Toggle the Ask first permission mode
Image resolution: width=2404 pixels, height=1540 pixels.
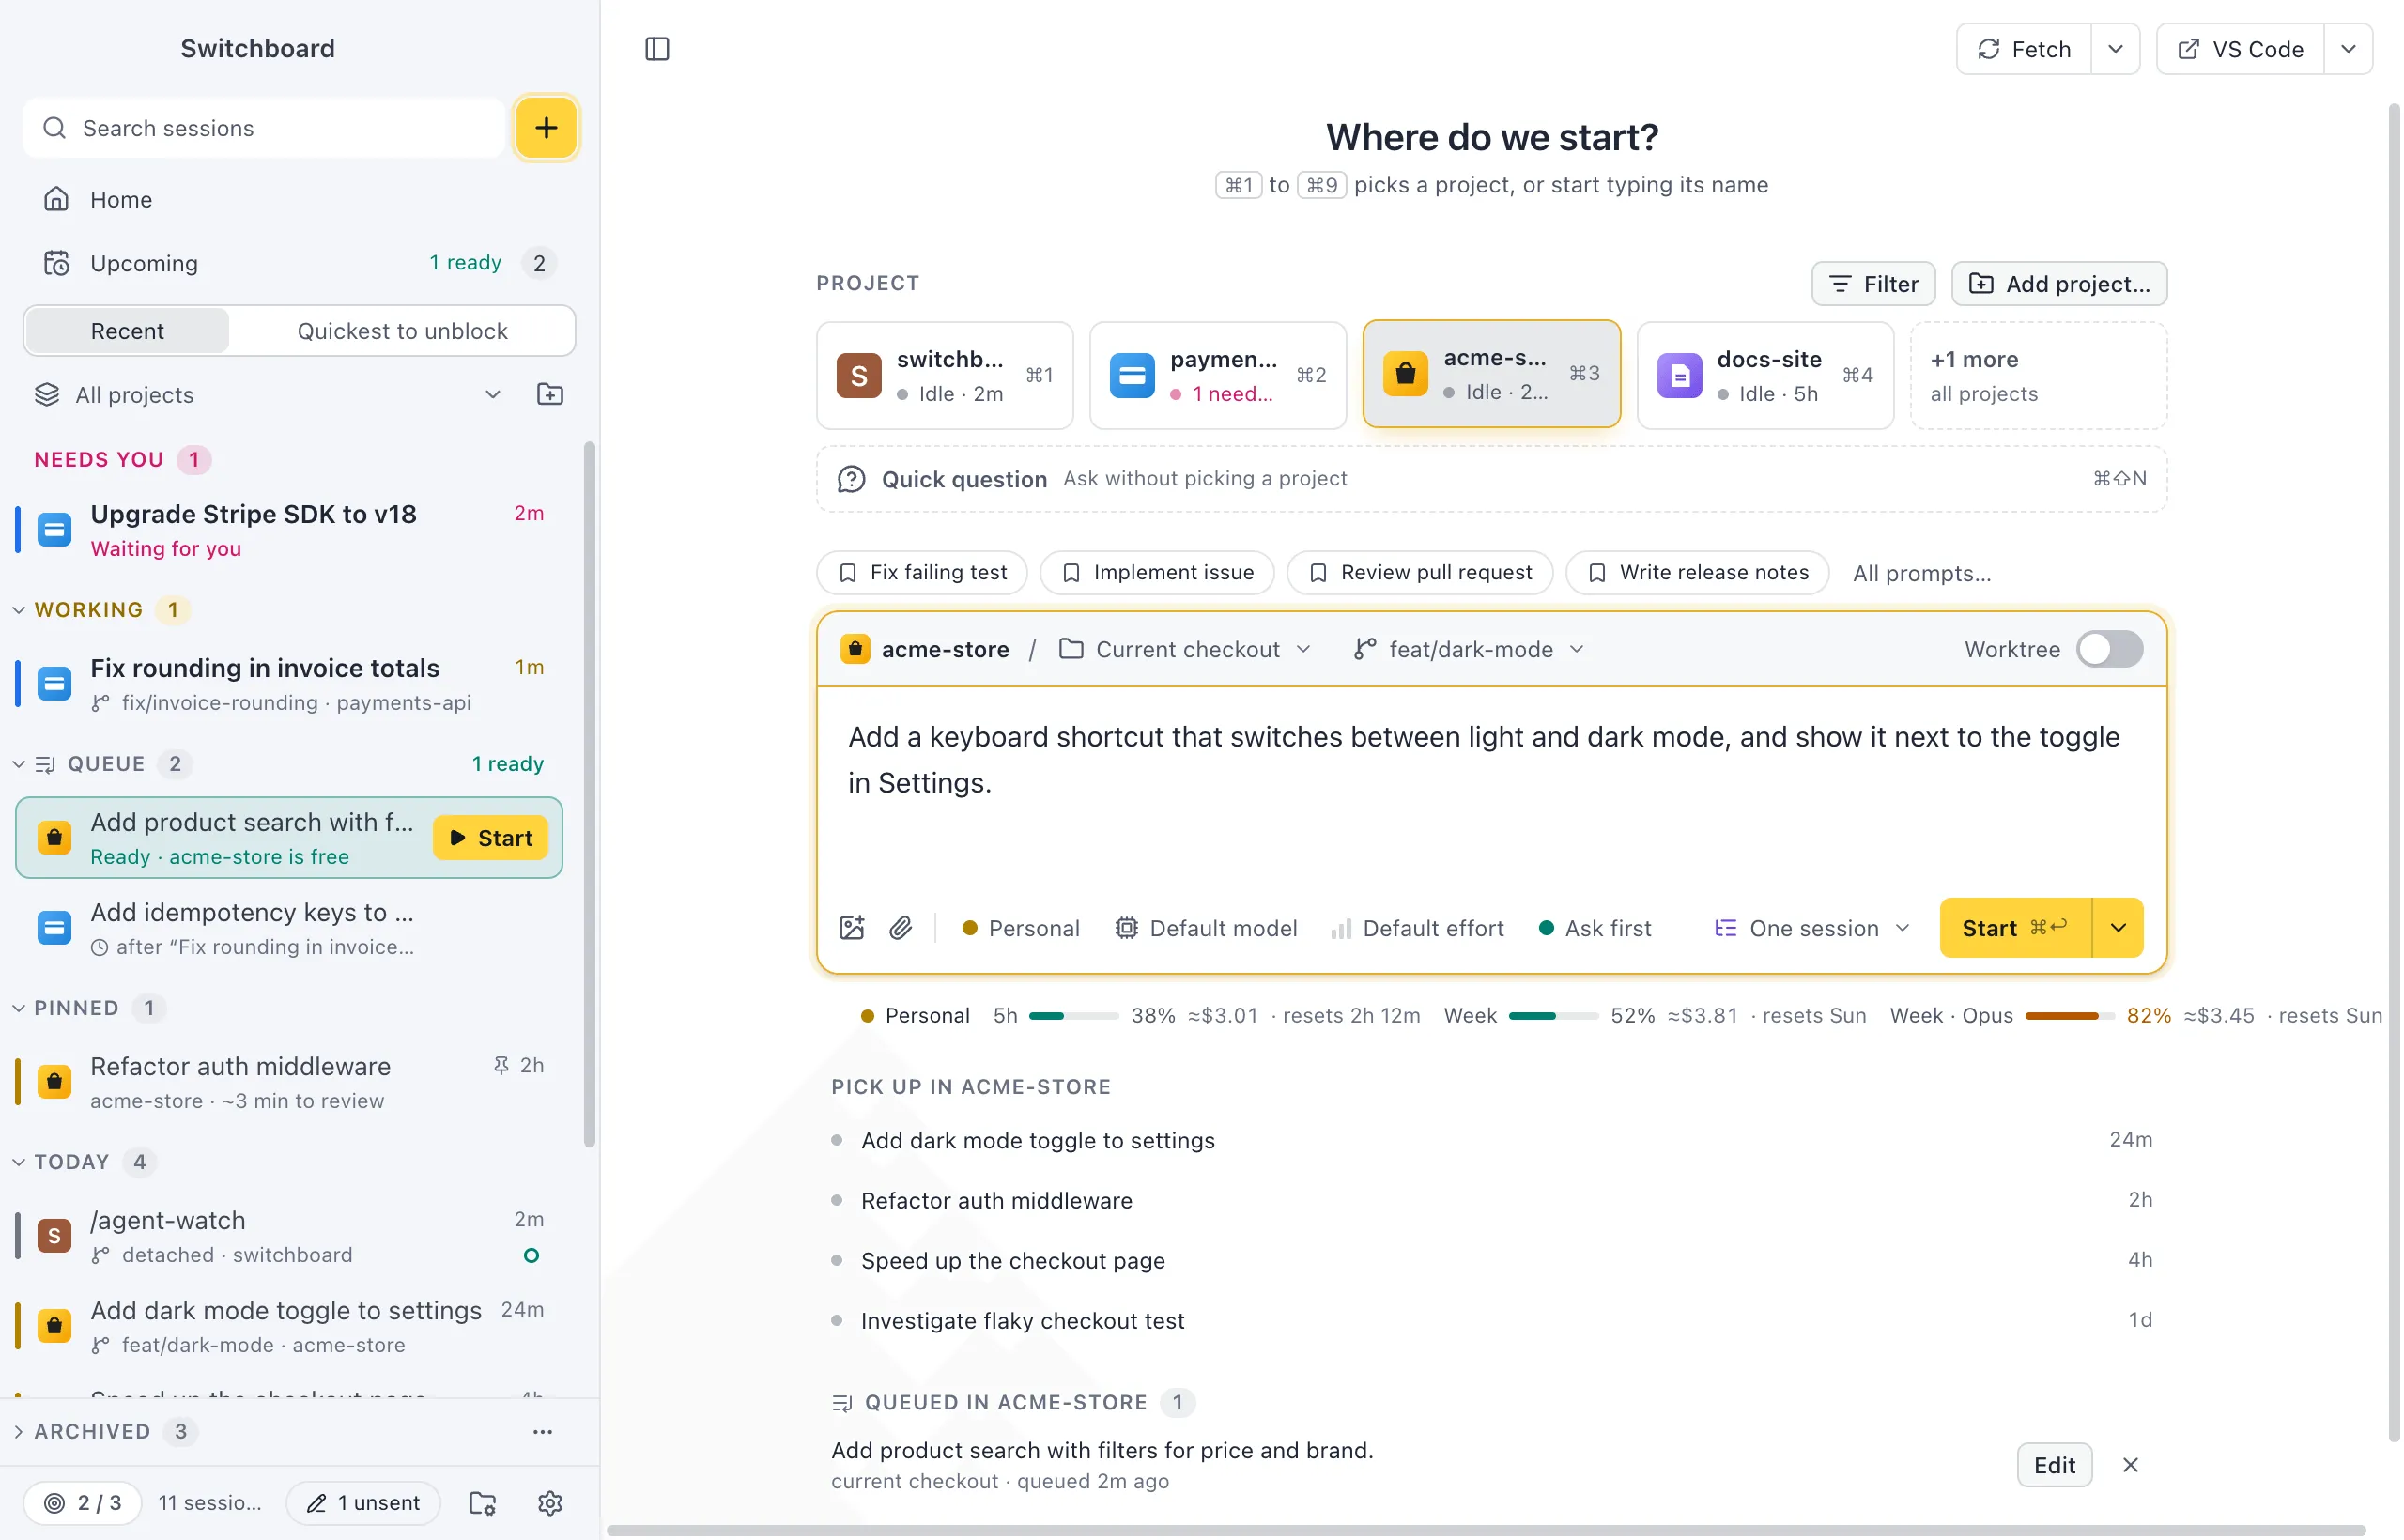coord(1595,928)
